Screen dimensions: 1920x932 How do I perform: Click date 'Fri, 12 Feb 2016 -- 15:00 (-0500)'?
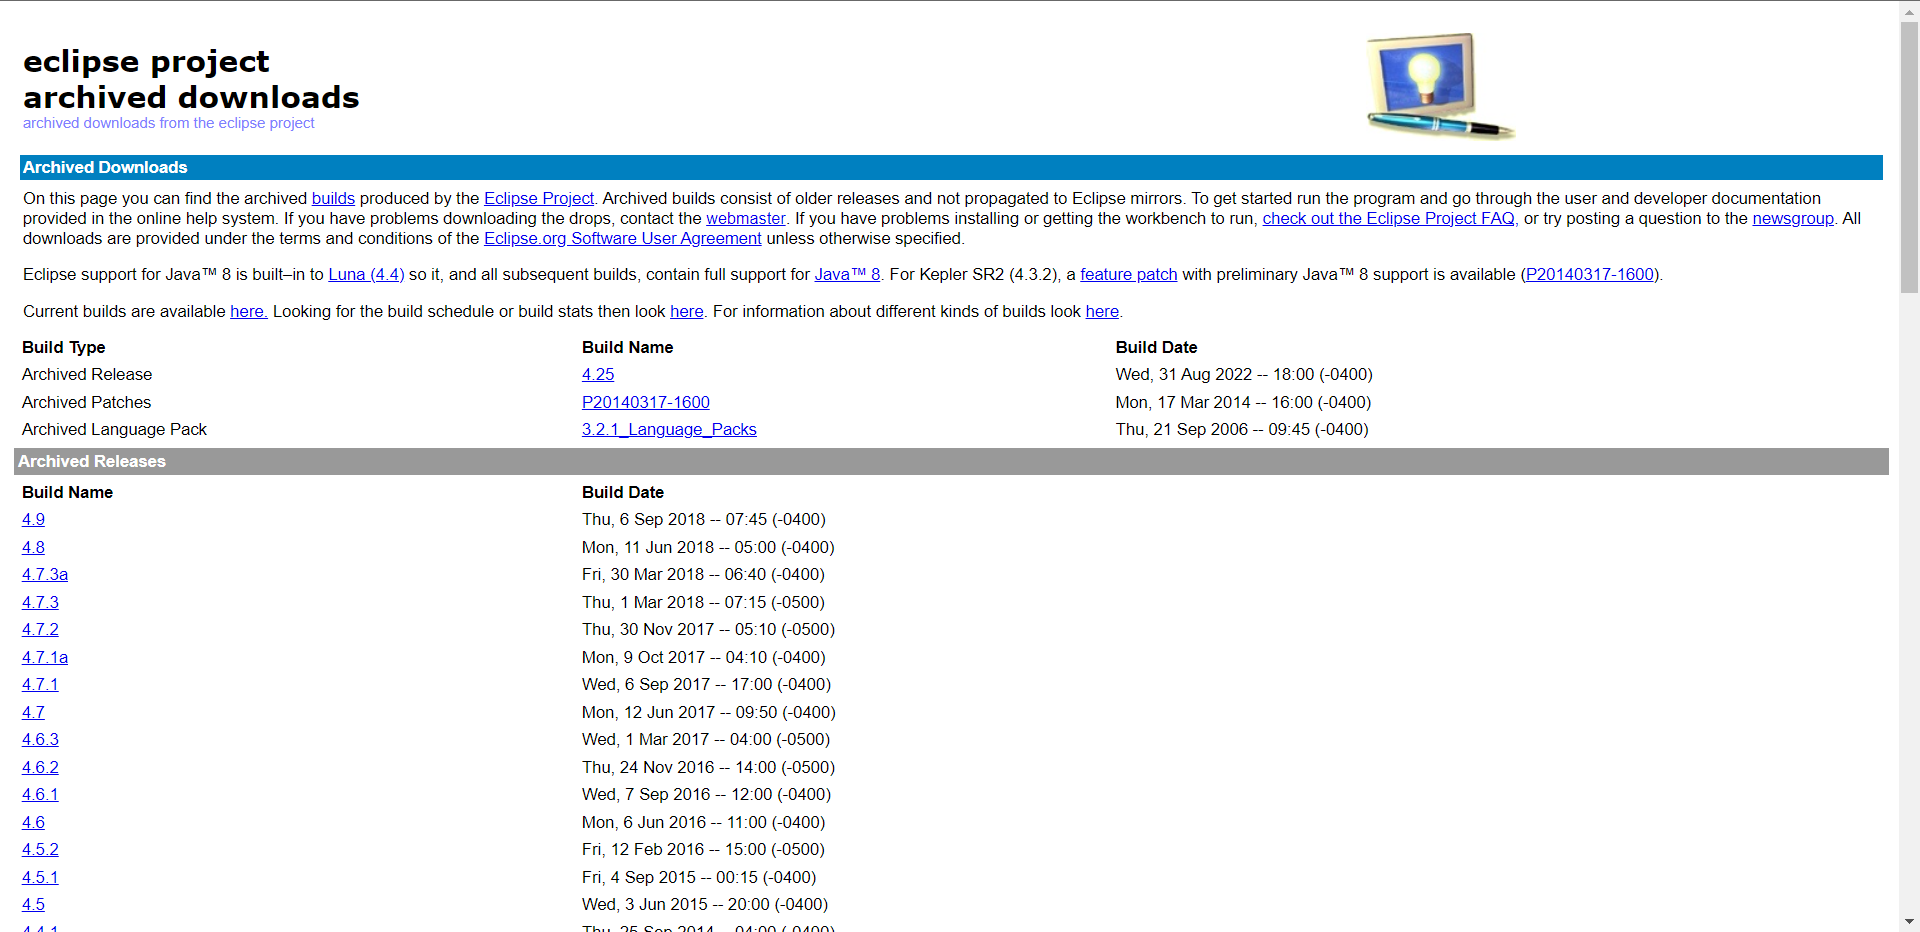(x=703, y=849)
